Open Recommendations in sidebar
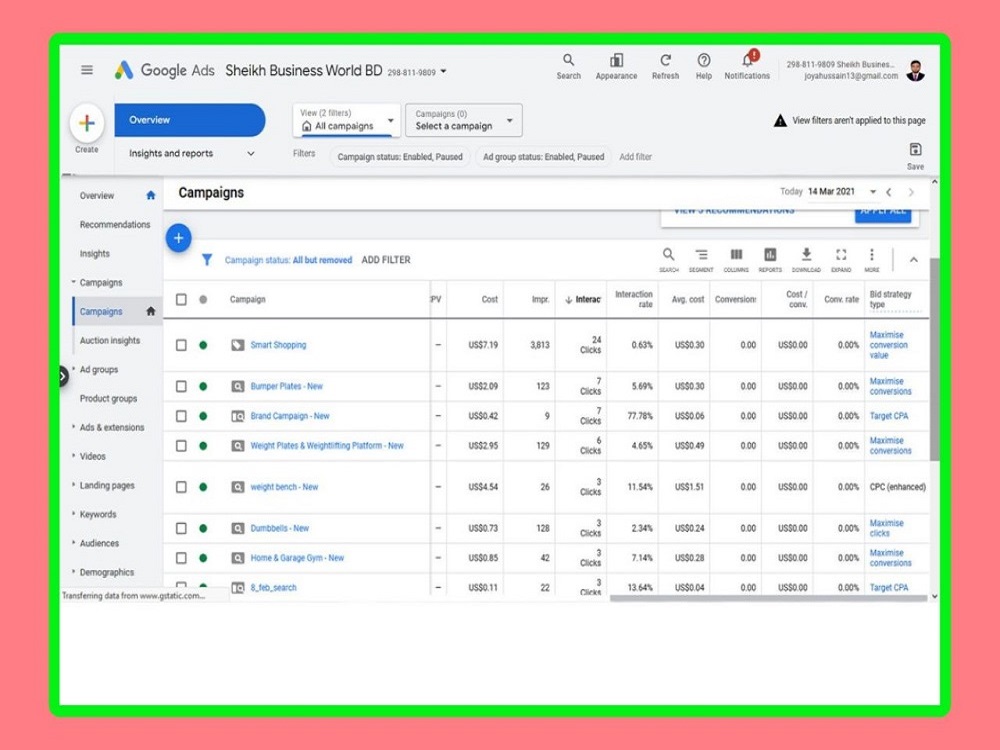 coord(115,224)
